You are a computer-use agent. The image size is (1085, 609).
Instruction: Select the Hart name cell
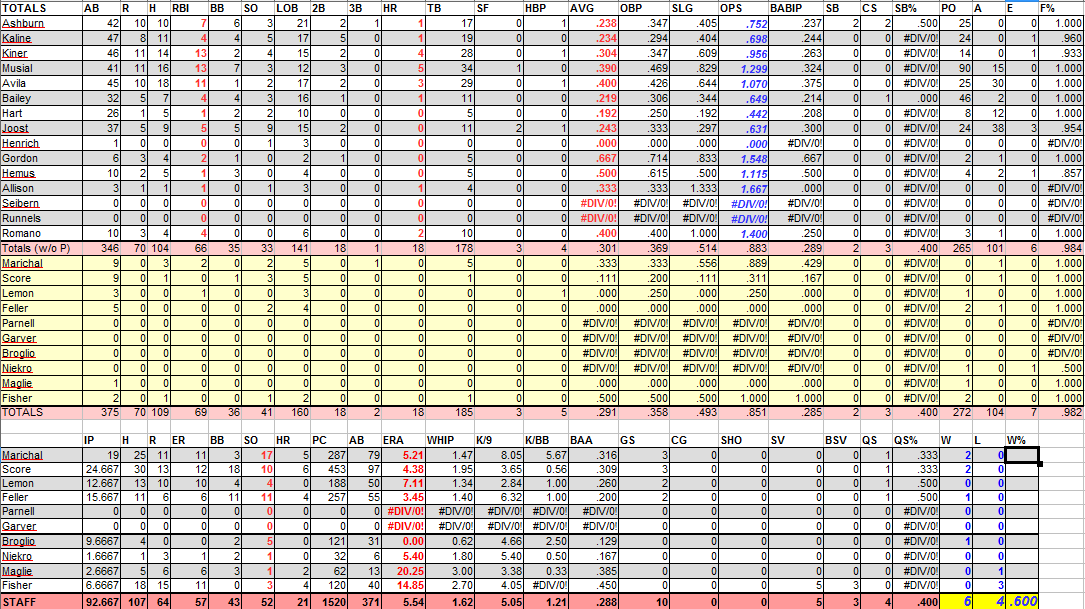41,113
